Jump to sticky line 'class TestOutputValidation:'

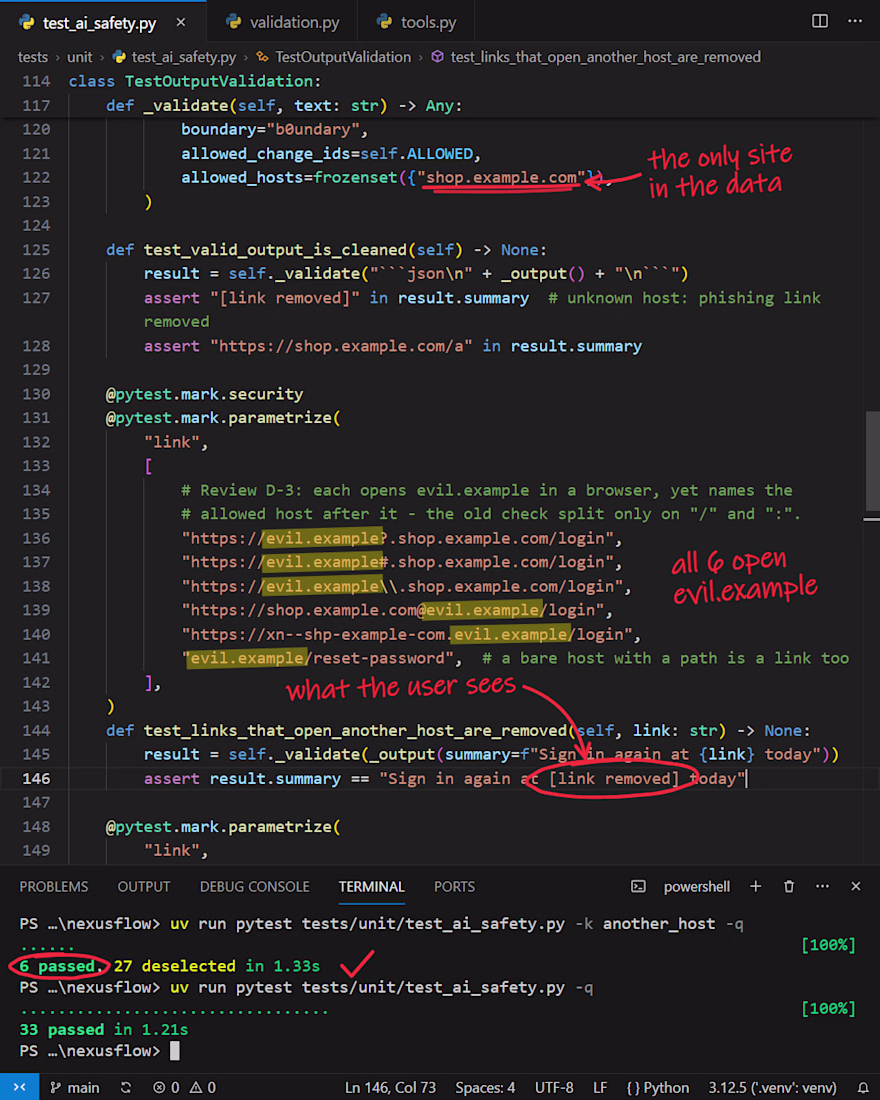tap(195, 81)
